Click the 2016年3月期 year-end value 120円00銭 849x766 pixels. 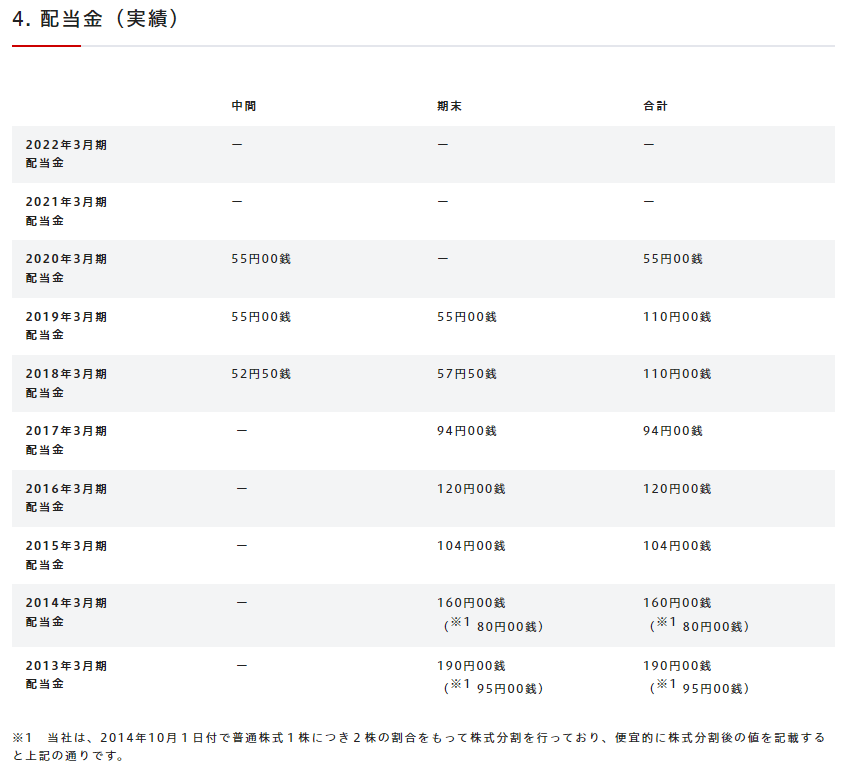(471, 489)
